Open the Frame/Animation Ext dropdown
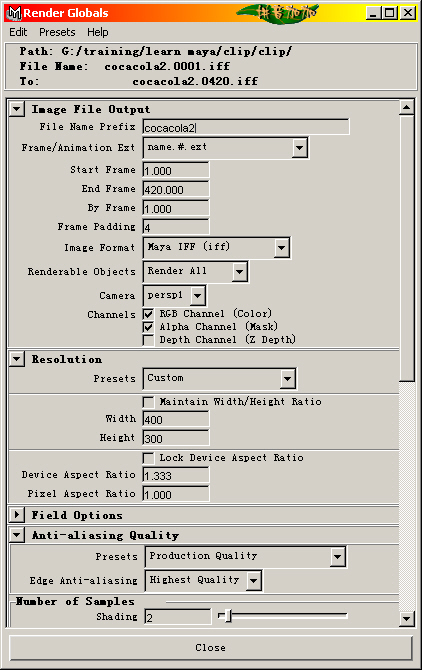The image size is (422, 670). (x=300, y=148)
